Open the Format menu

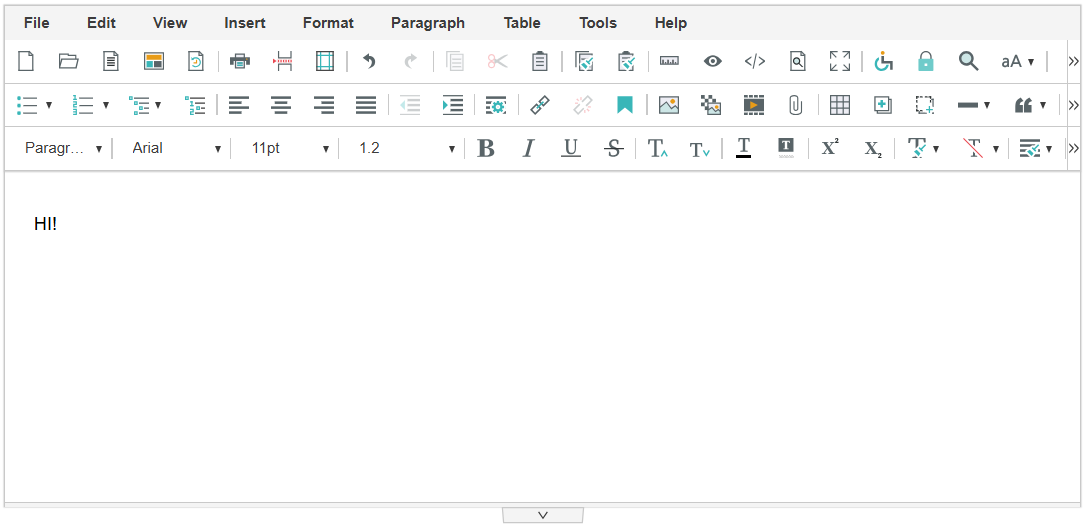click(x=328, y=23)
